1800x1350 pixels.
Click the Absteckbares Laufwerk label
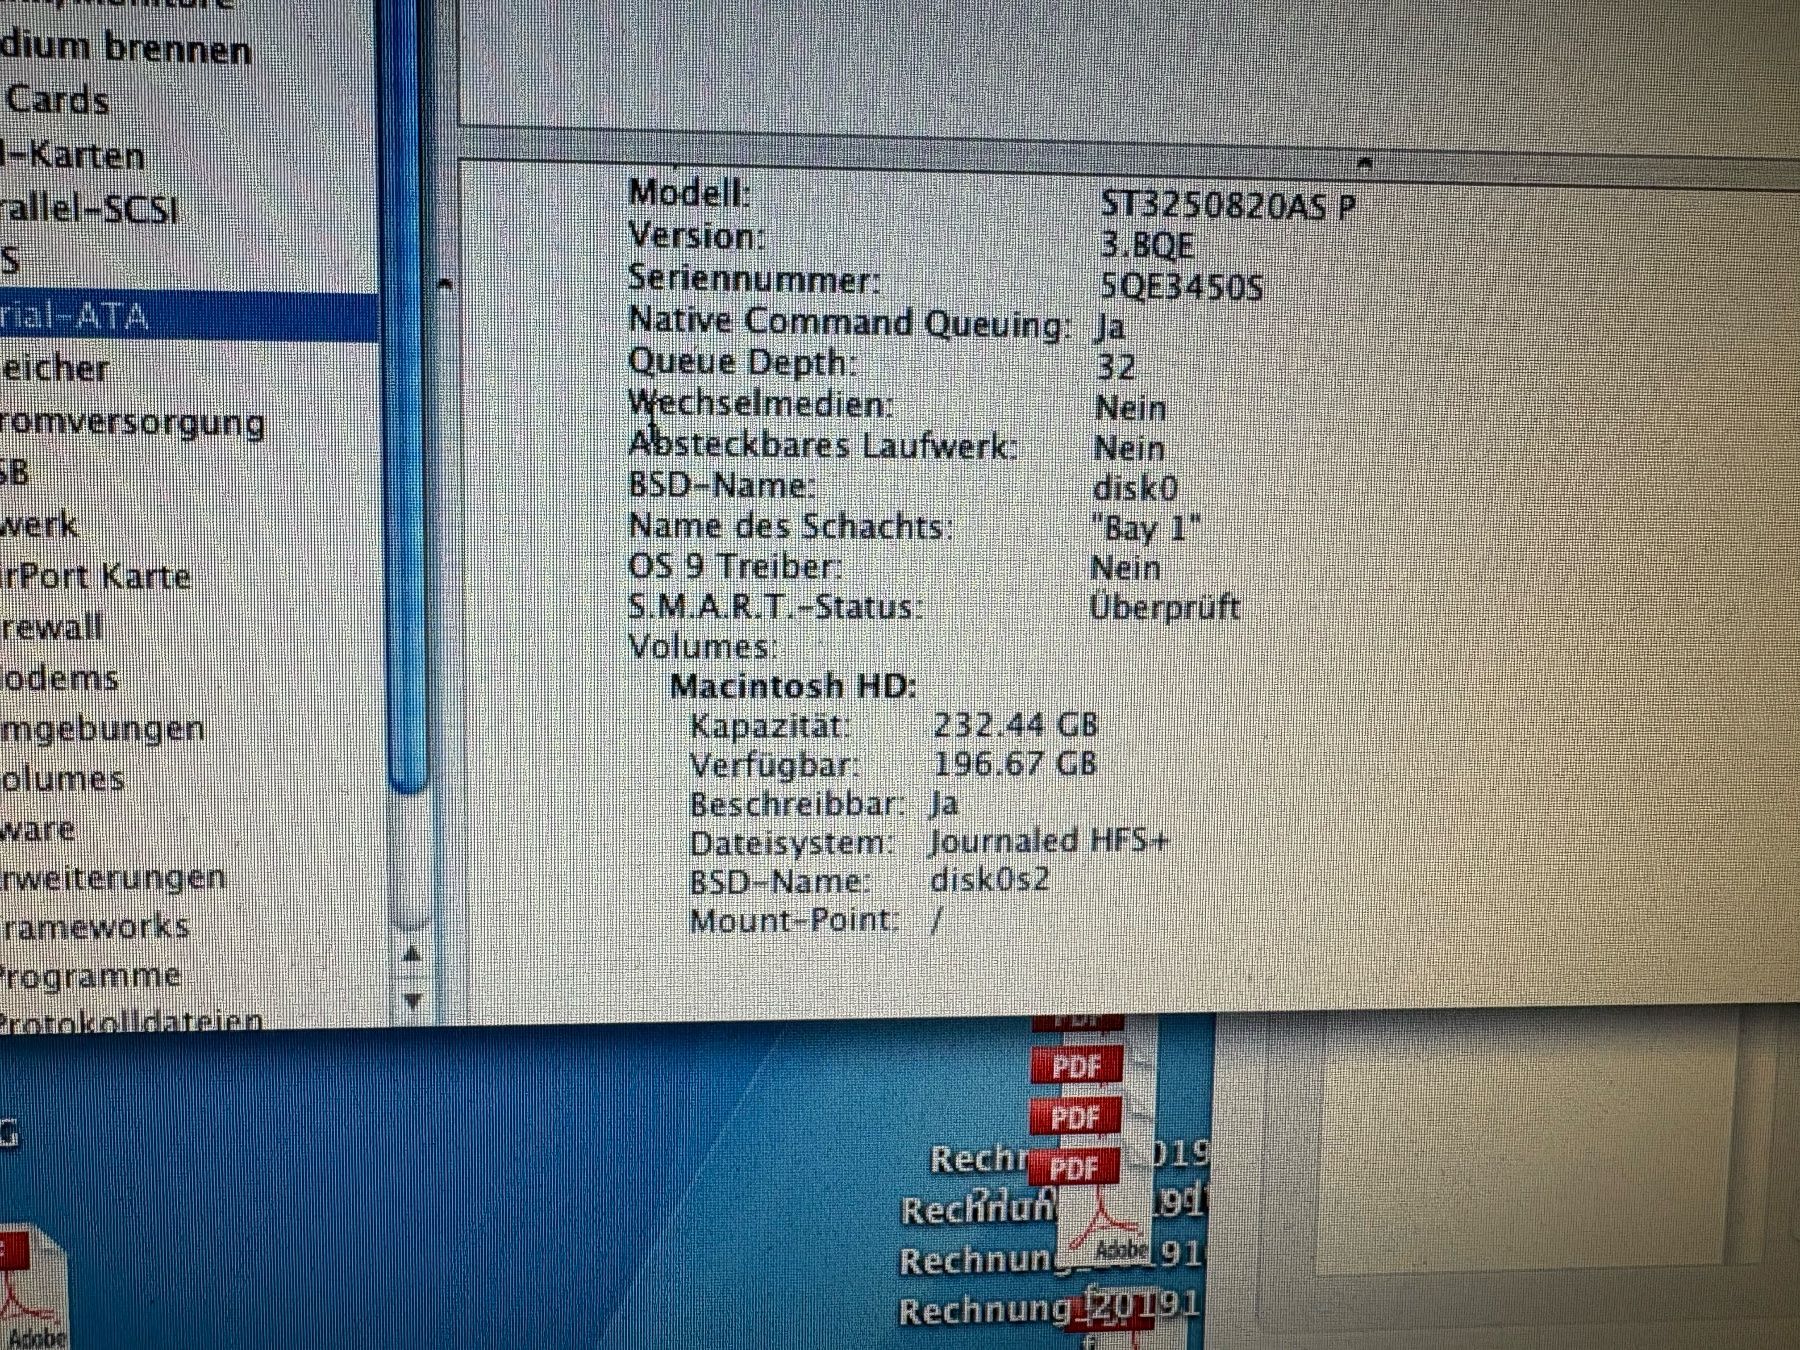tap(821, 445)
